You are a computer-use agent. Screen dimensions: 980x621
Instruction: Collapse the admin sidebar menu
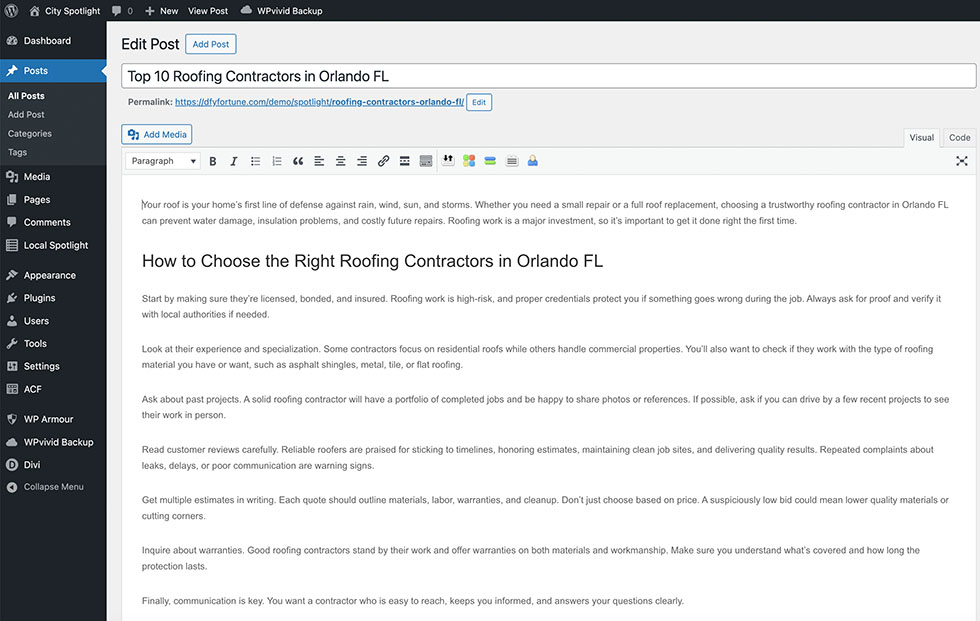click(x=53, y=487)
